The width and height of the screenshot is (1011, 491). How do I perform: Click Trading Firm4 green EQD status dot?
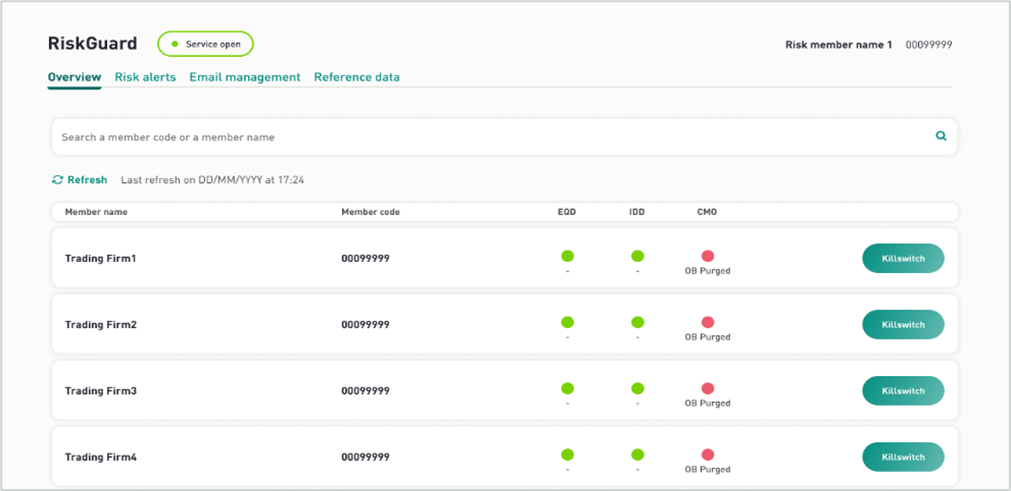567,455
